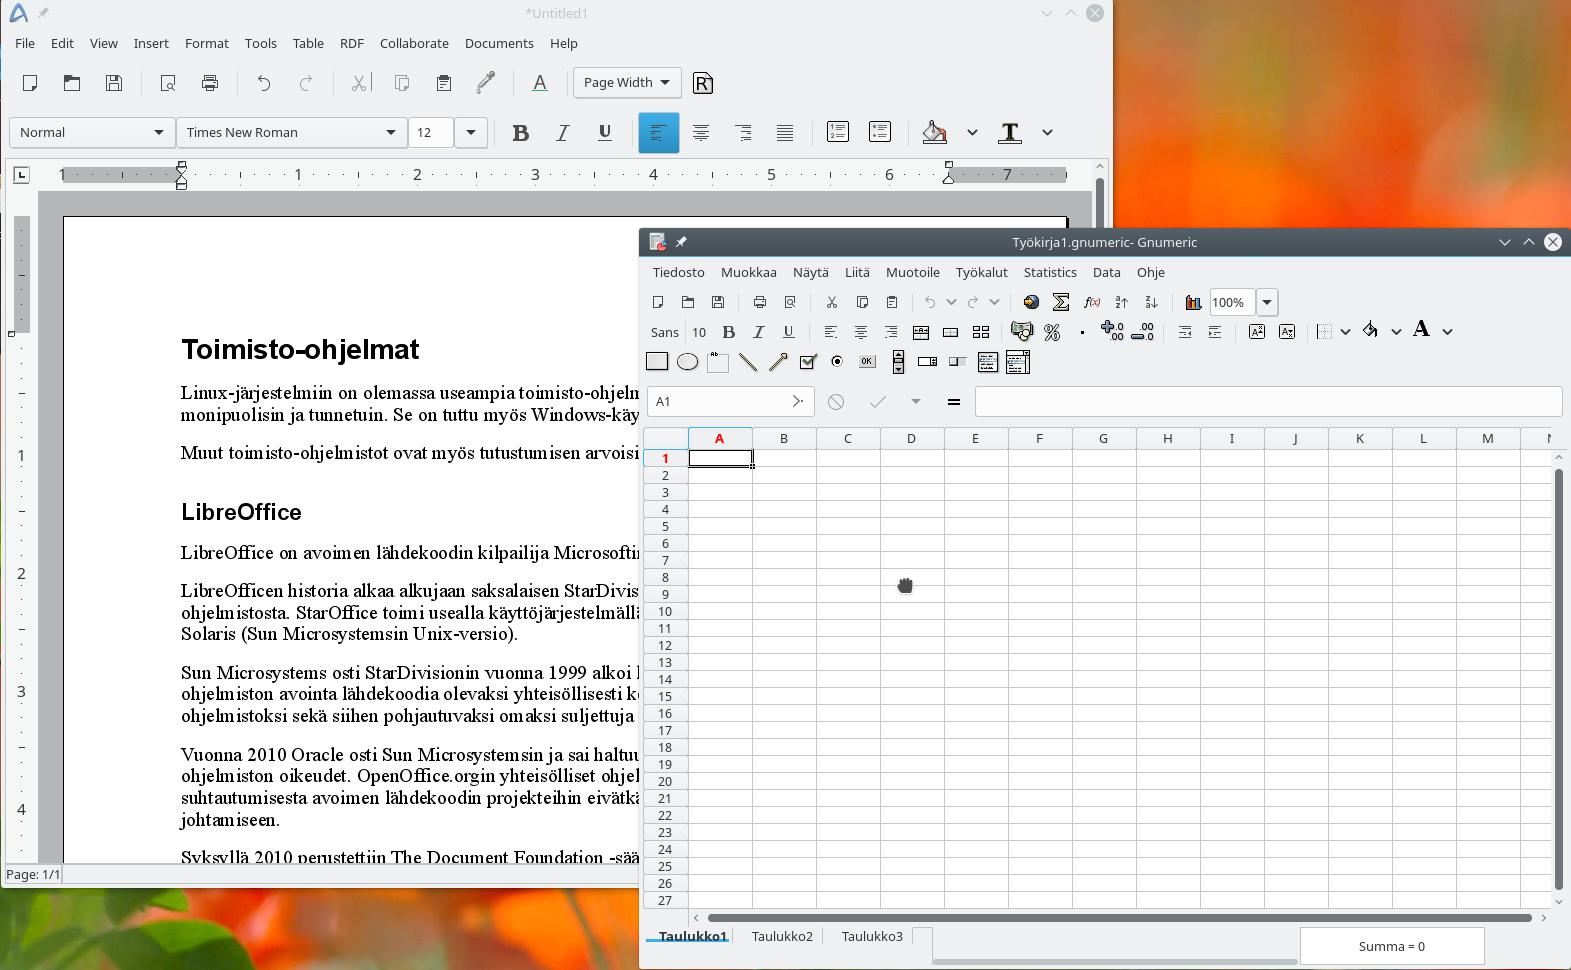Click the Summa = 0 status button
Image resolution: width=1571 pixels, height=970 pixels.
pyautogui.click(x=1391, y=946)
